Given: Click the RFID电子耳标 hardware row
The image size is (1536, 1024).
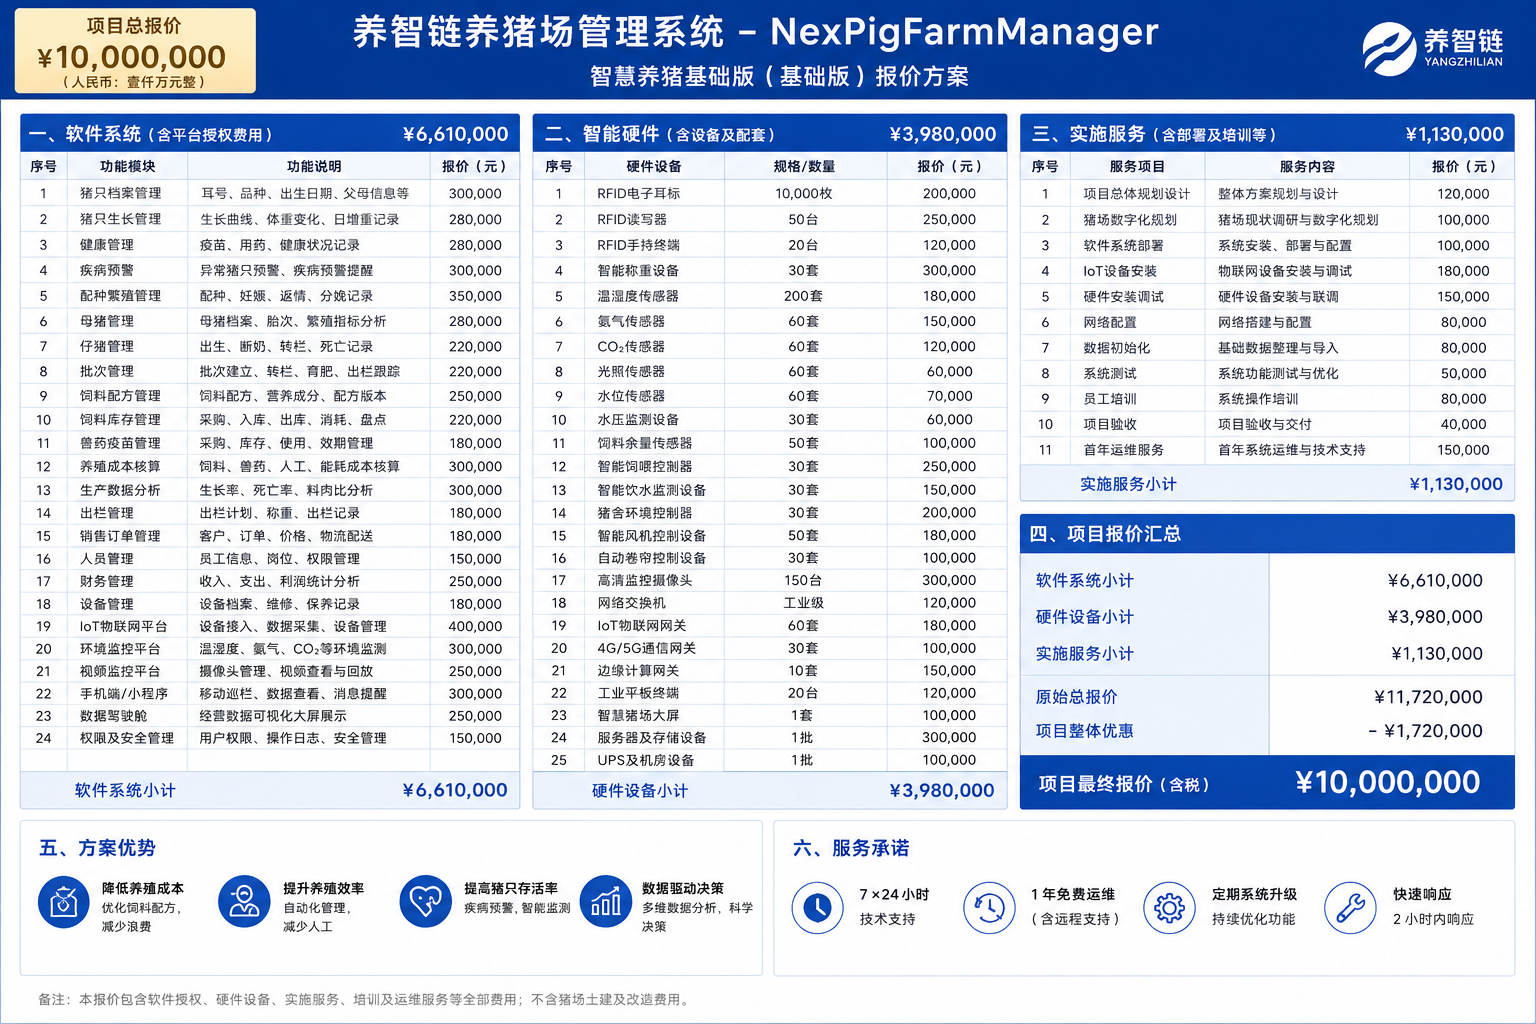Looking at the screenshot, I should point(770,194).
